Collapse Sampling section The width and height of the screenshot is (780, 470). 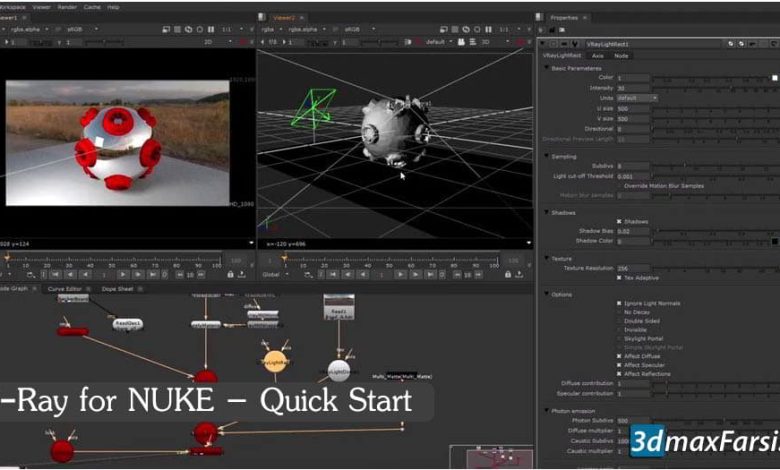[x=547, y=157]
